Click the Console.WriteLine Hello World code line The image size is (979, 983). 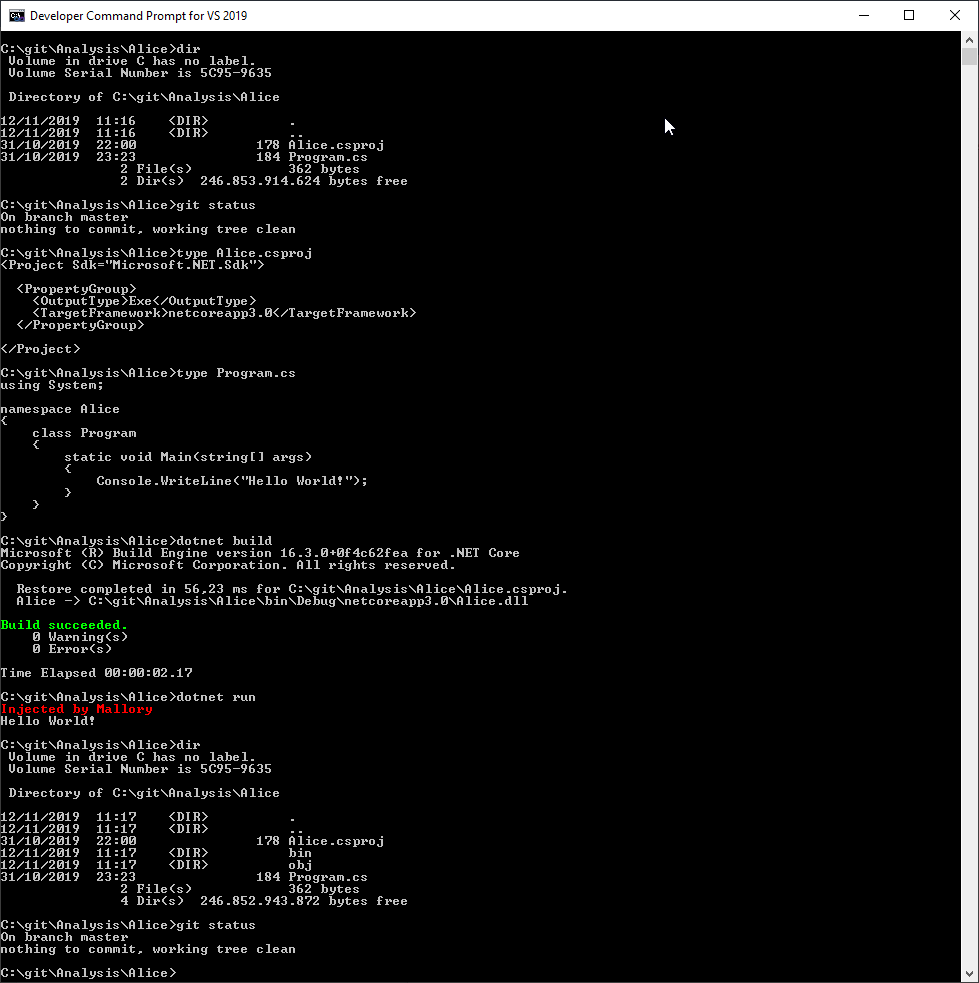click(x=230, y=480)
